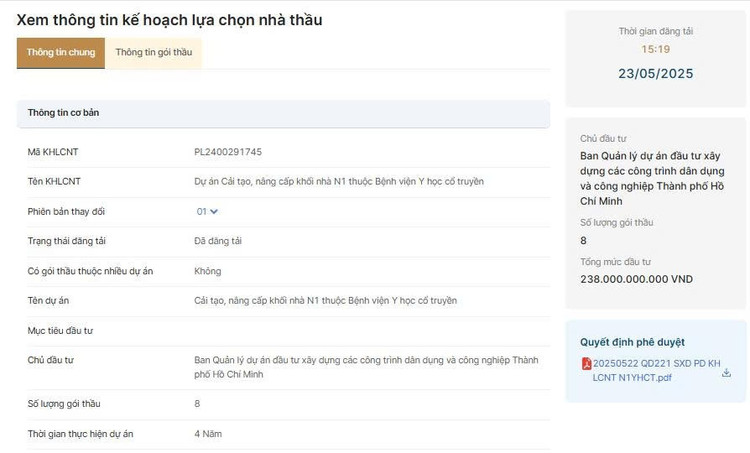Click the posting date 23/05/2025
The width and height of the screenshot is (750, 453).
pos(655,74)
